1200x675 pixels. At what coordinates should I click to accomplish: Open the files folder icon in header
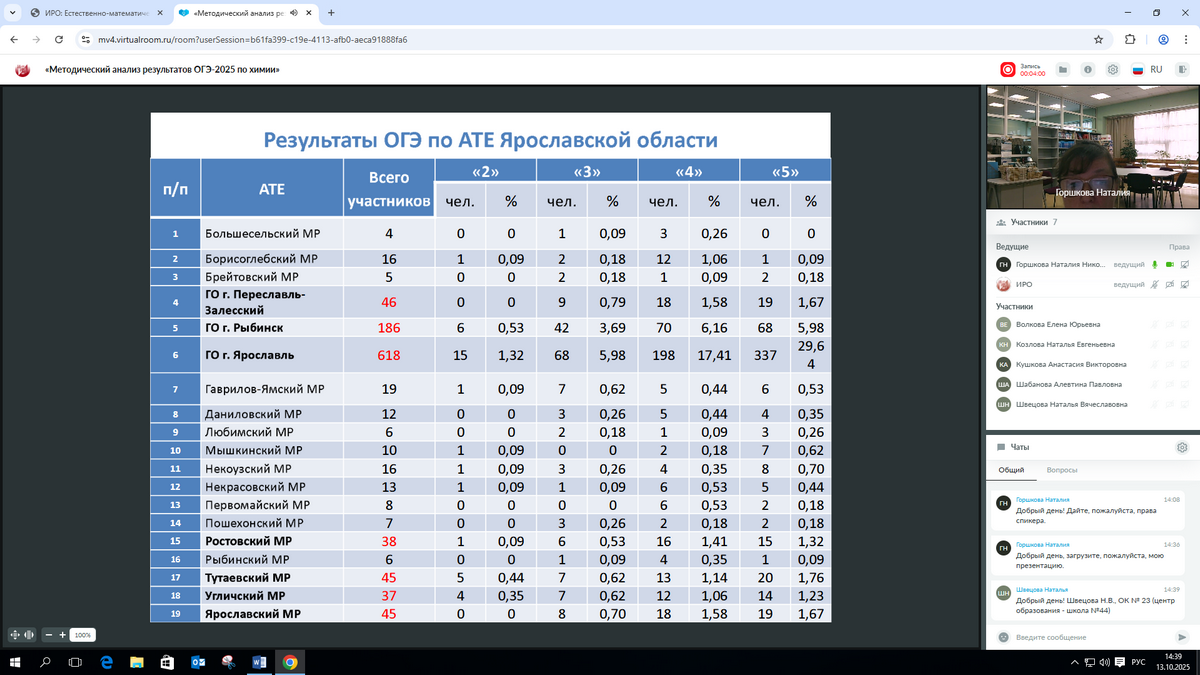(1063, 70)
